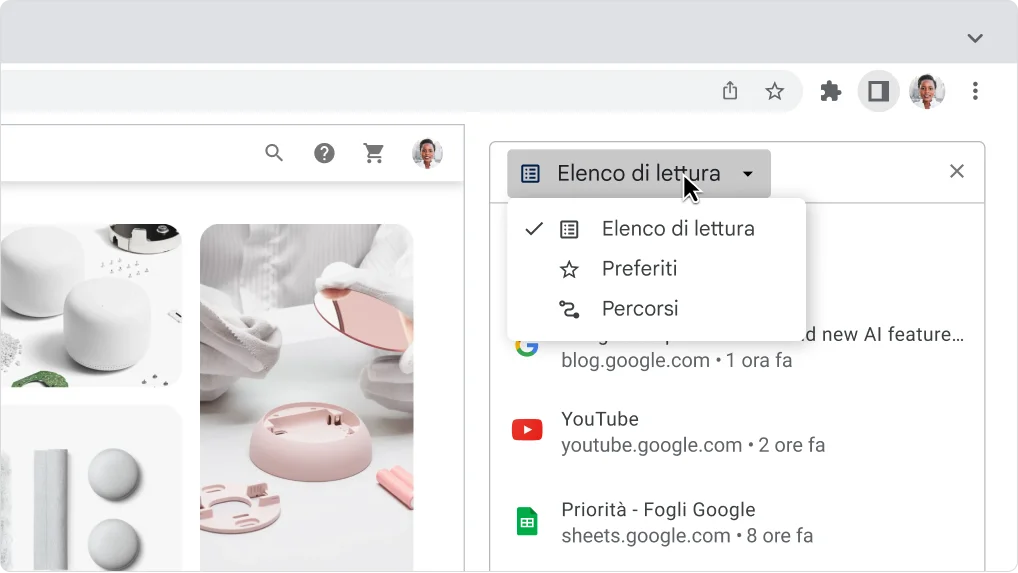Open the help question mark icon

click(324, 153)
